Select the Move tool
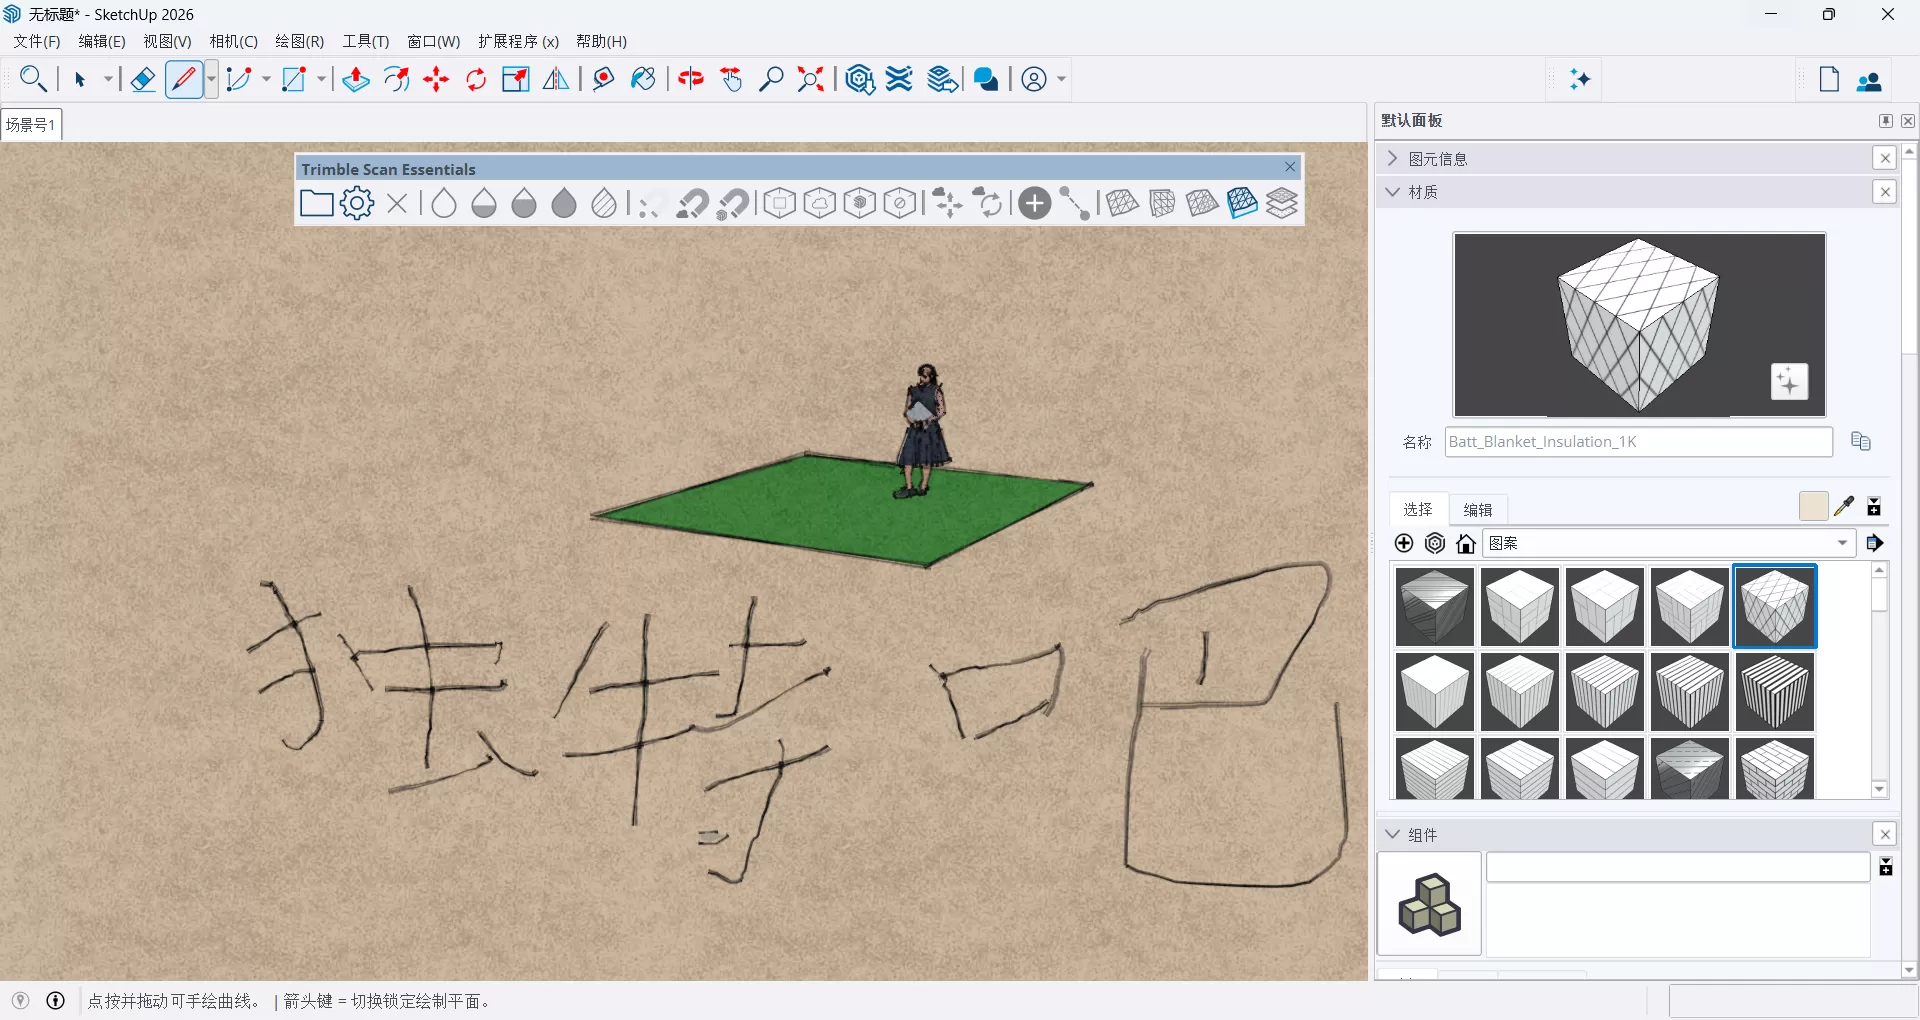Image resolution: width=1920 pixels, height=1020 pixels. (436, 79)
